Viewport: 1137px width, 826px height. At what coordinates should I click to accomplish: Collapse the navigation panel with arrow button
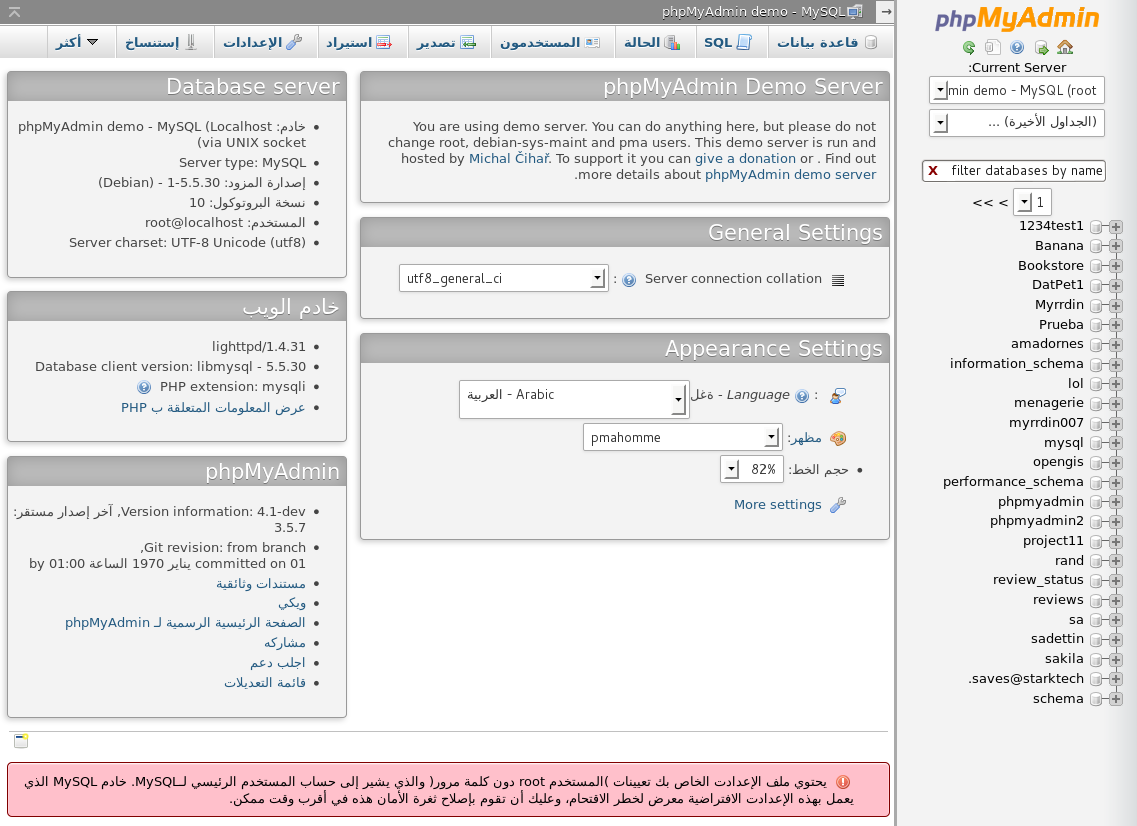pyautogui.click(x=884, y=11)
